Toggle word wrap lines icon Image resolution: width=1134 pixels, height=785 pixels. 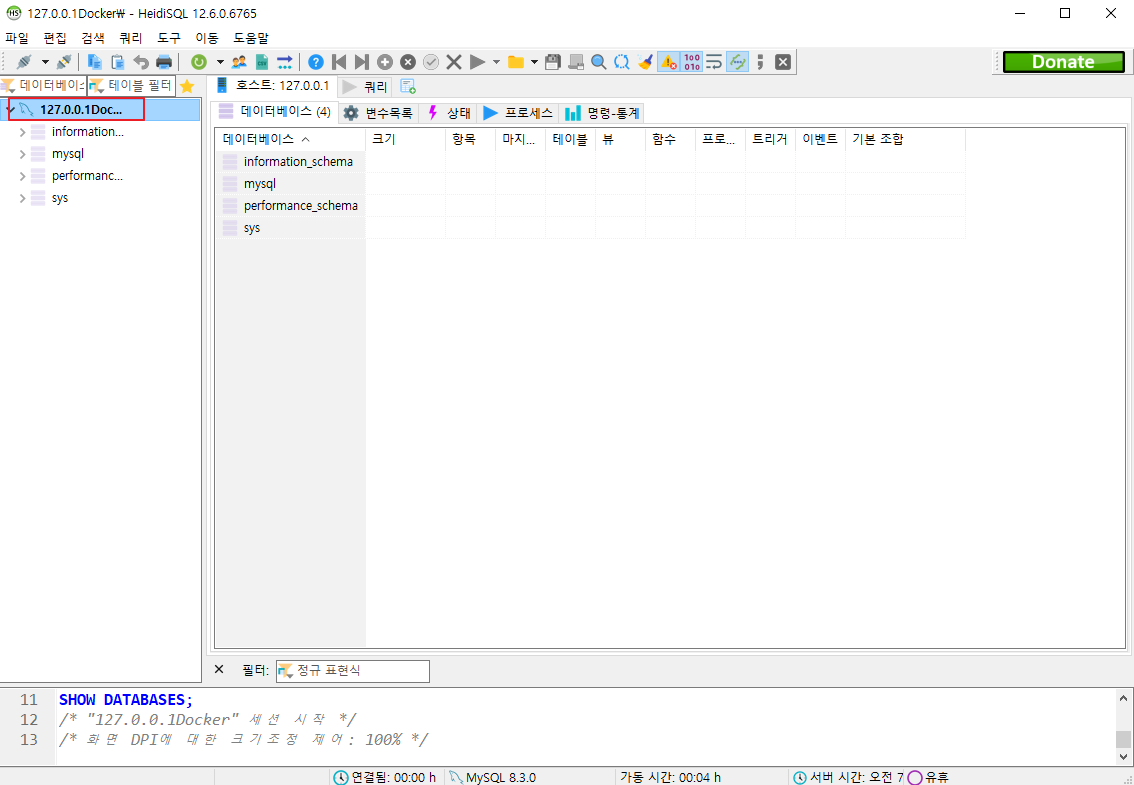tap(715, 62)
